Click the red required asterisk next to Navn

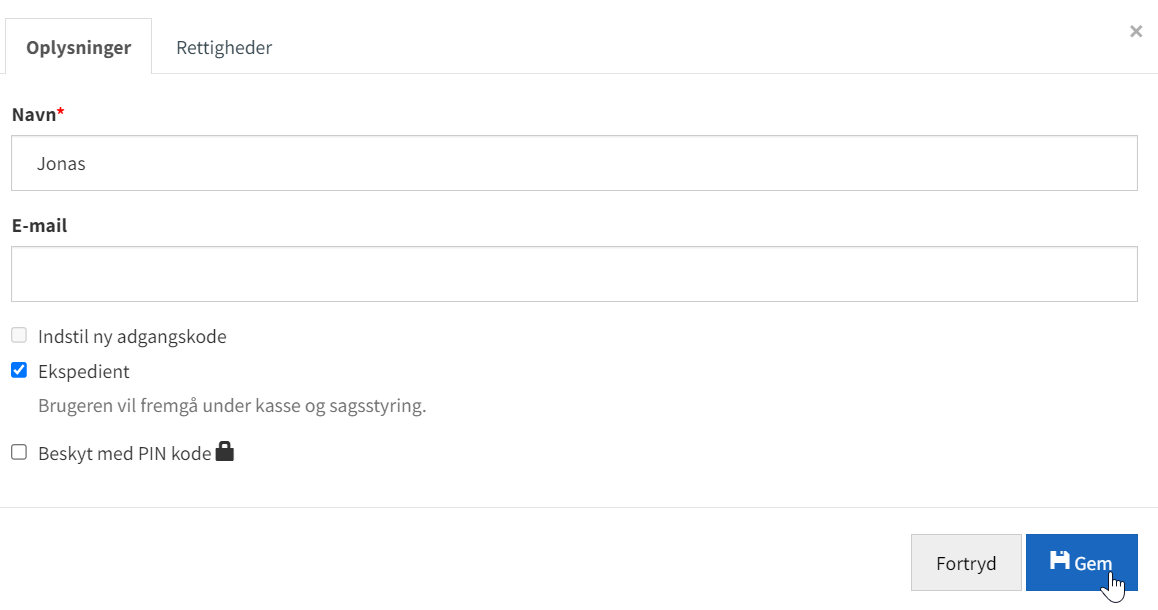61,112
